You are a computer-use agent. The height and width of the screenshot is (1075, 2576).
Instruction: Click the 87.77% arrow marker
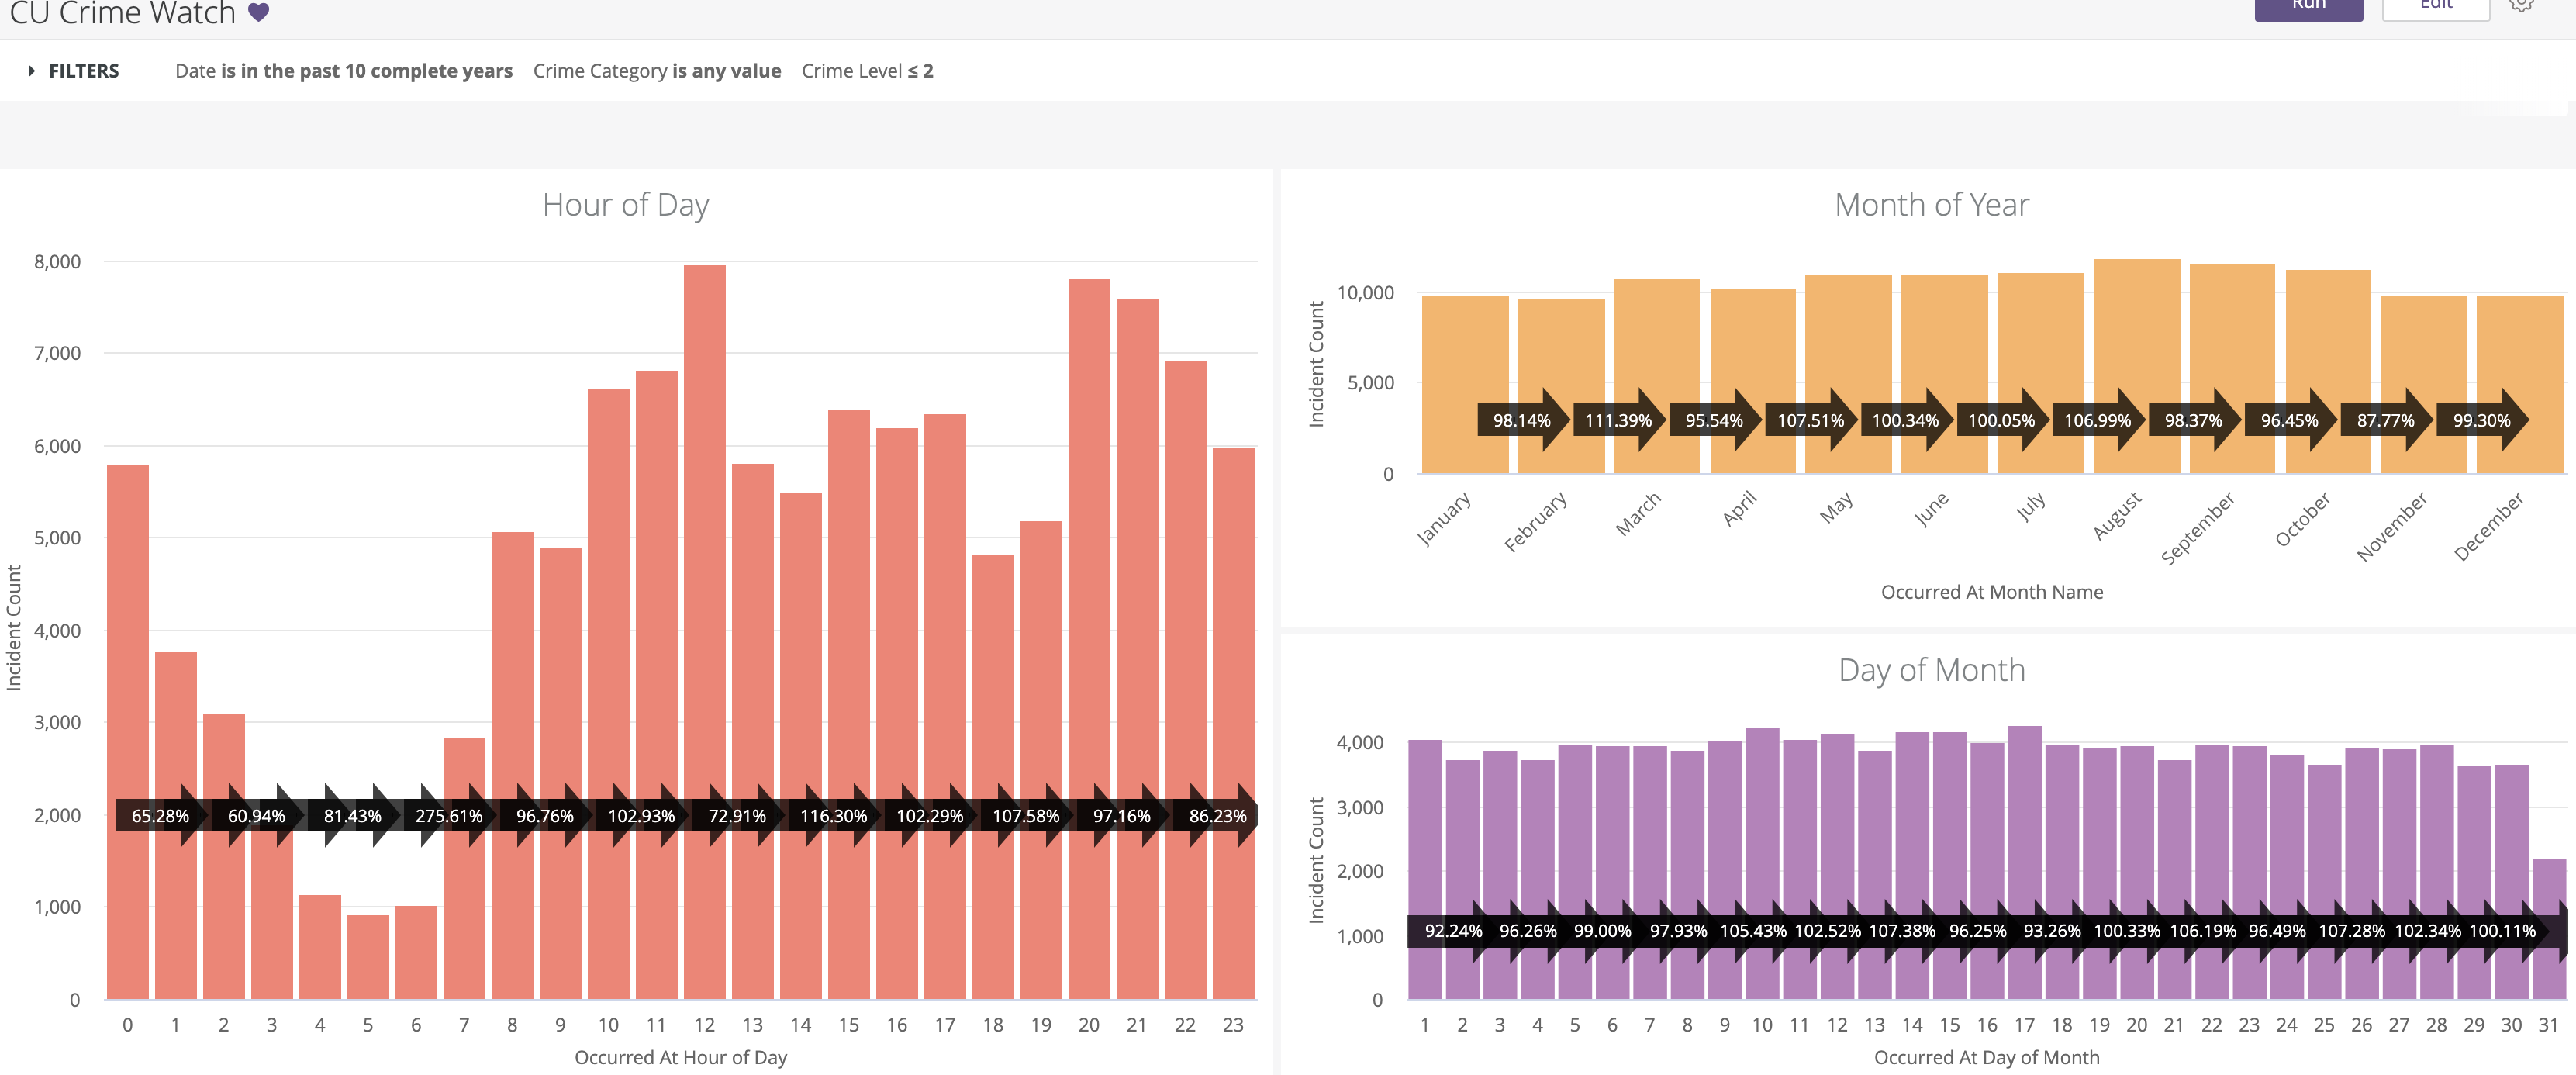(2385, 420)
